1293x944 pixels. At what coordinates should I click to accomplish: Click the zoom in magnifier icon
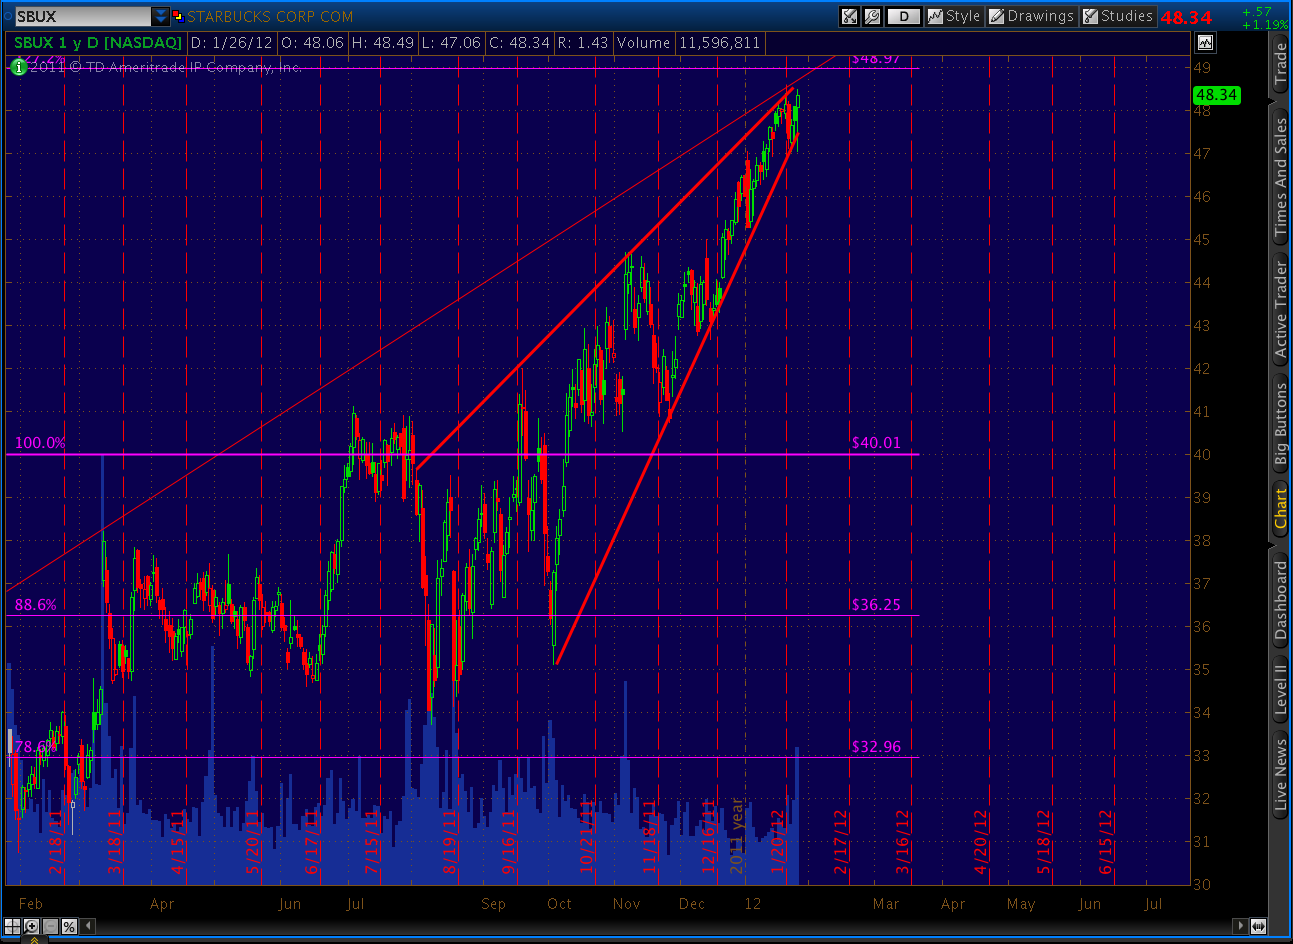click(31, 927)
